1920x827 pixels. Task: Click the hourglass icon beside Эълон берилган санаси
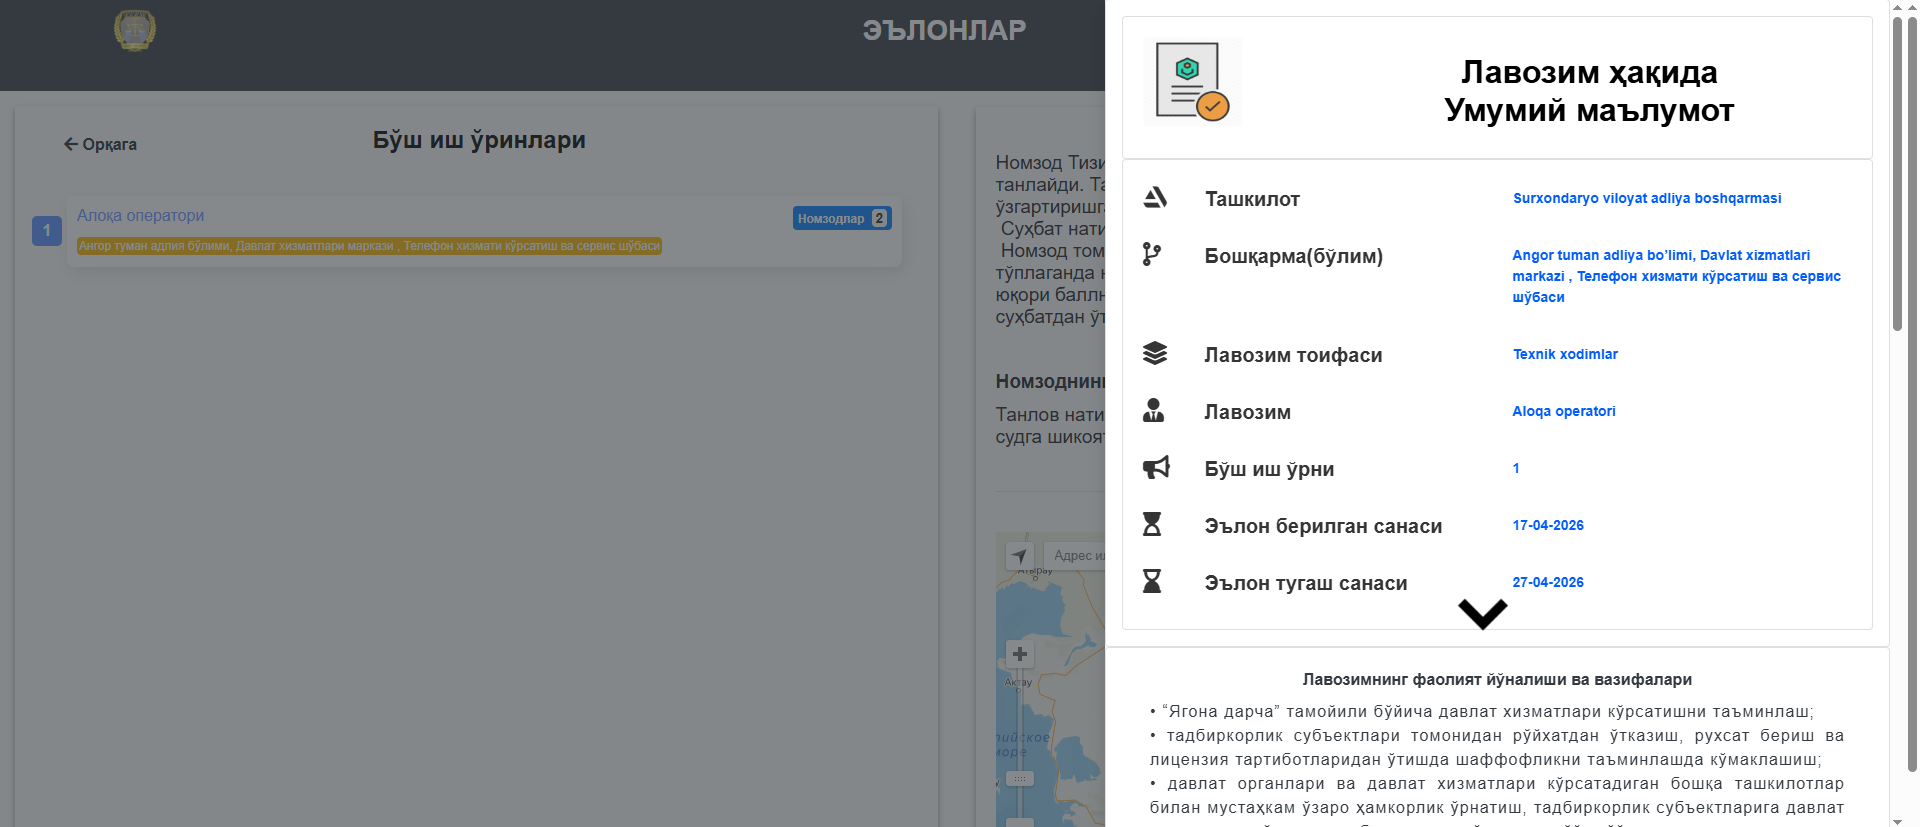click(1152, 525)
